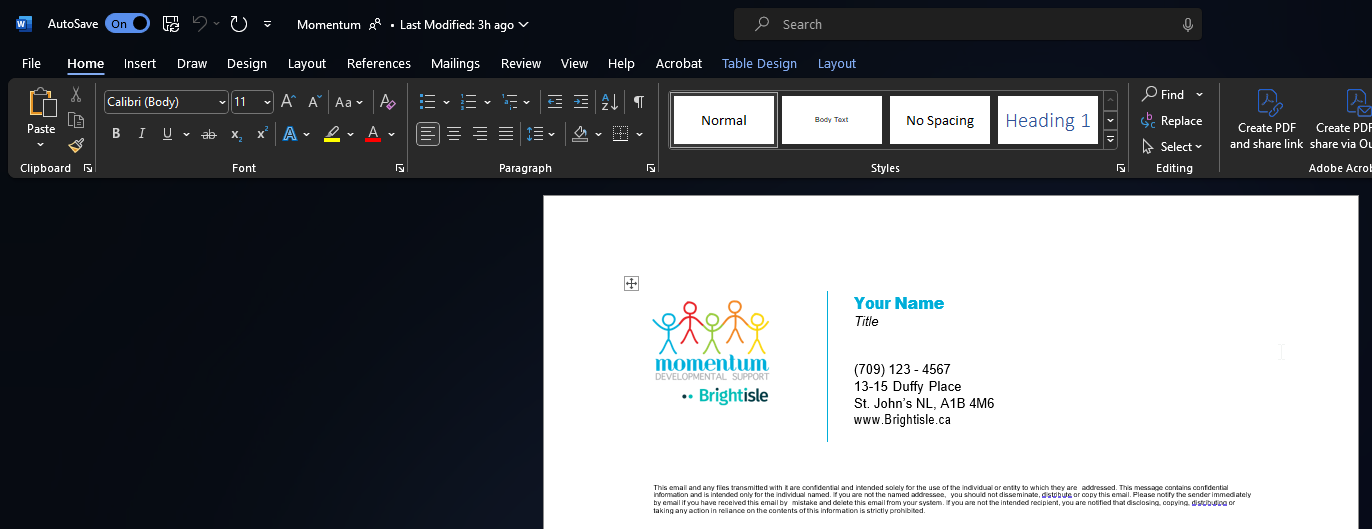Click the Replace button
1372x529 pixels.
coord(1171,120)
